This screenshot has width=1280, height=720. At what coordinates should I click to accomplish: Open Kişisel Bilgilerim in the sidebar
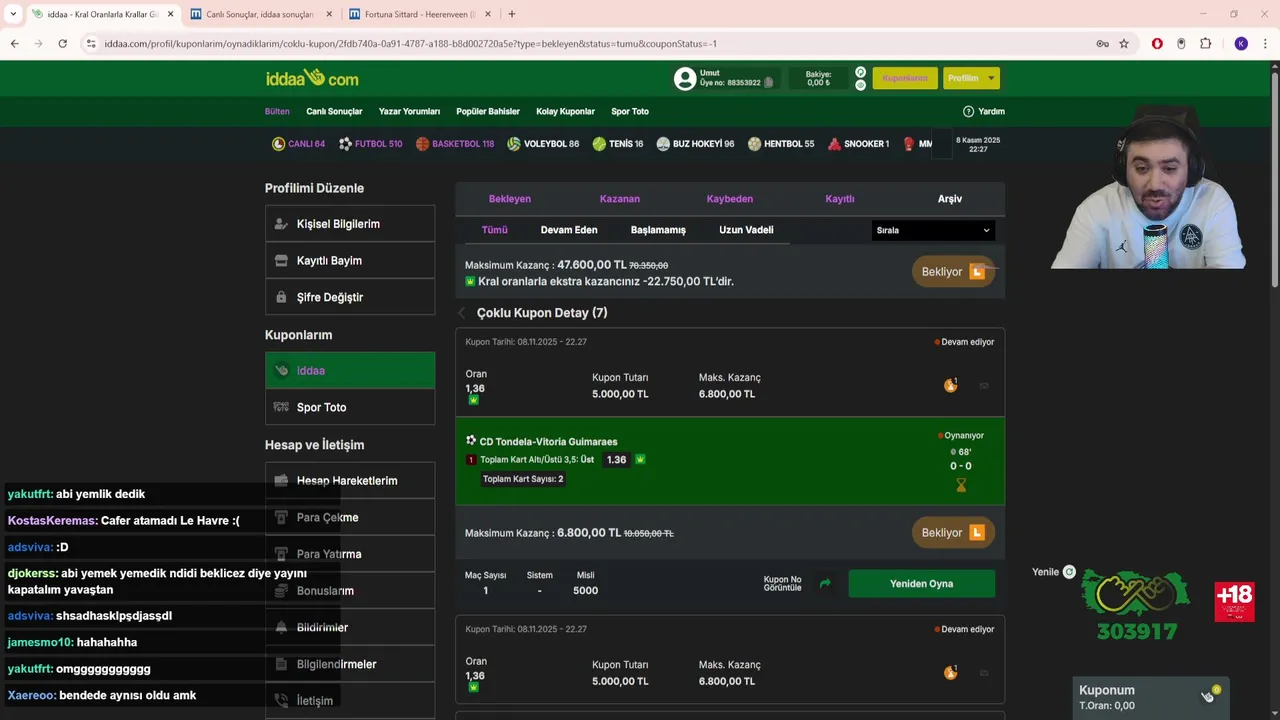tap(350, 224)
